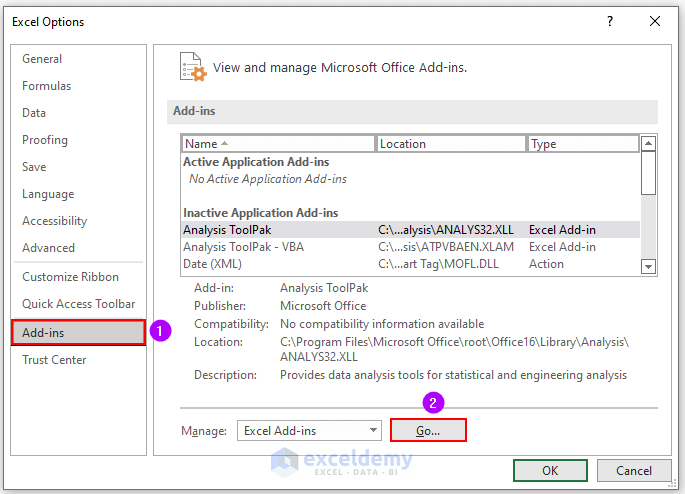Open Advanced options

tap(48, 248)
